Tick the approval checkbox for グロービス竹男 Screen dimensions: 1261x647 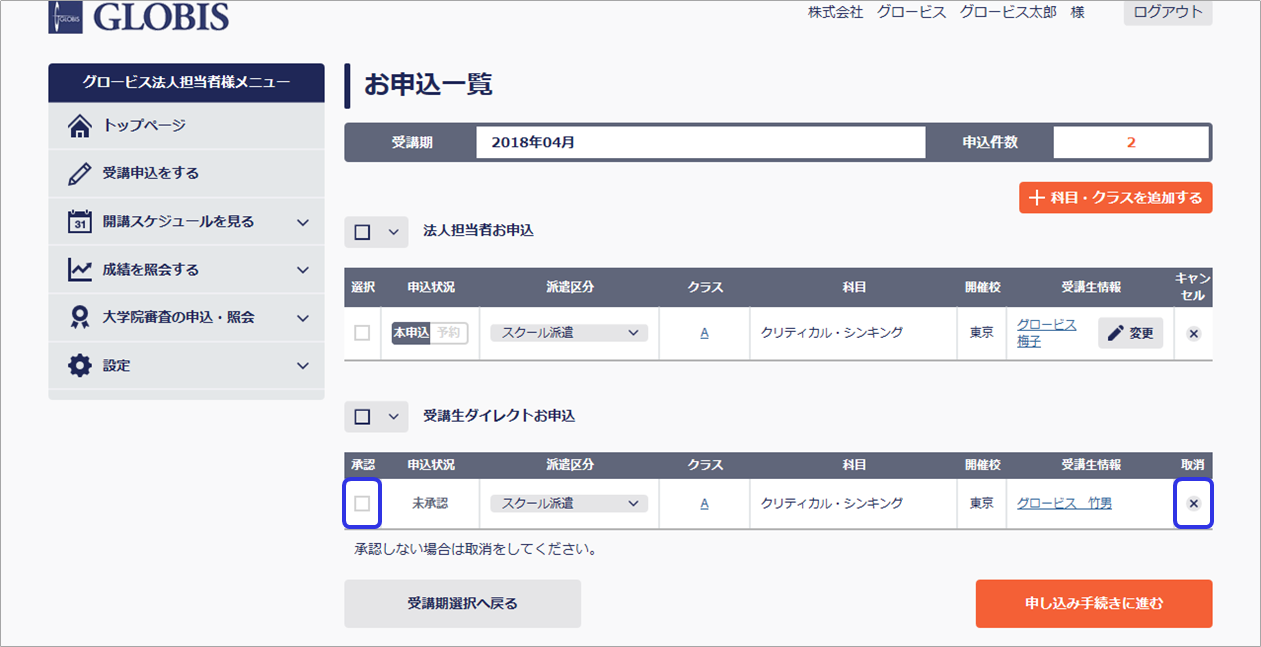click(x=362, y=503)
